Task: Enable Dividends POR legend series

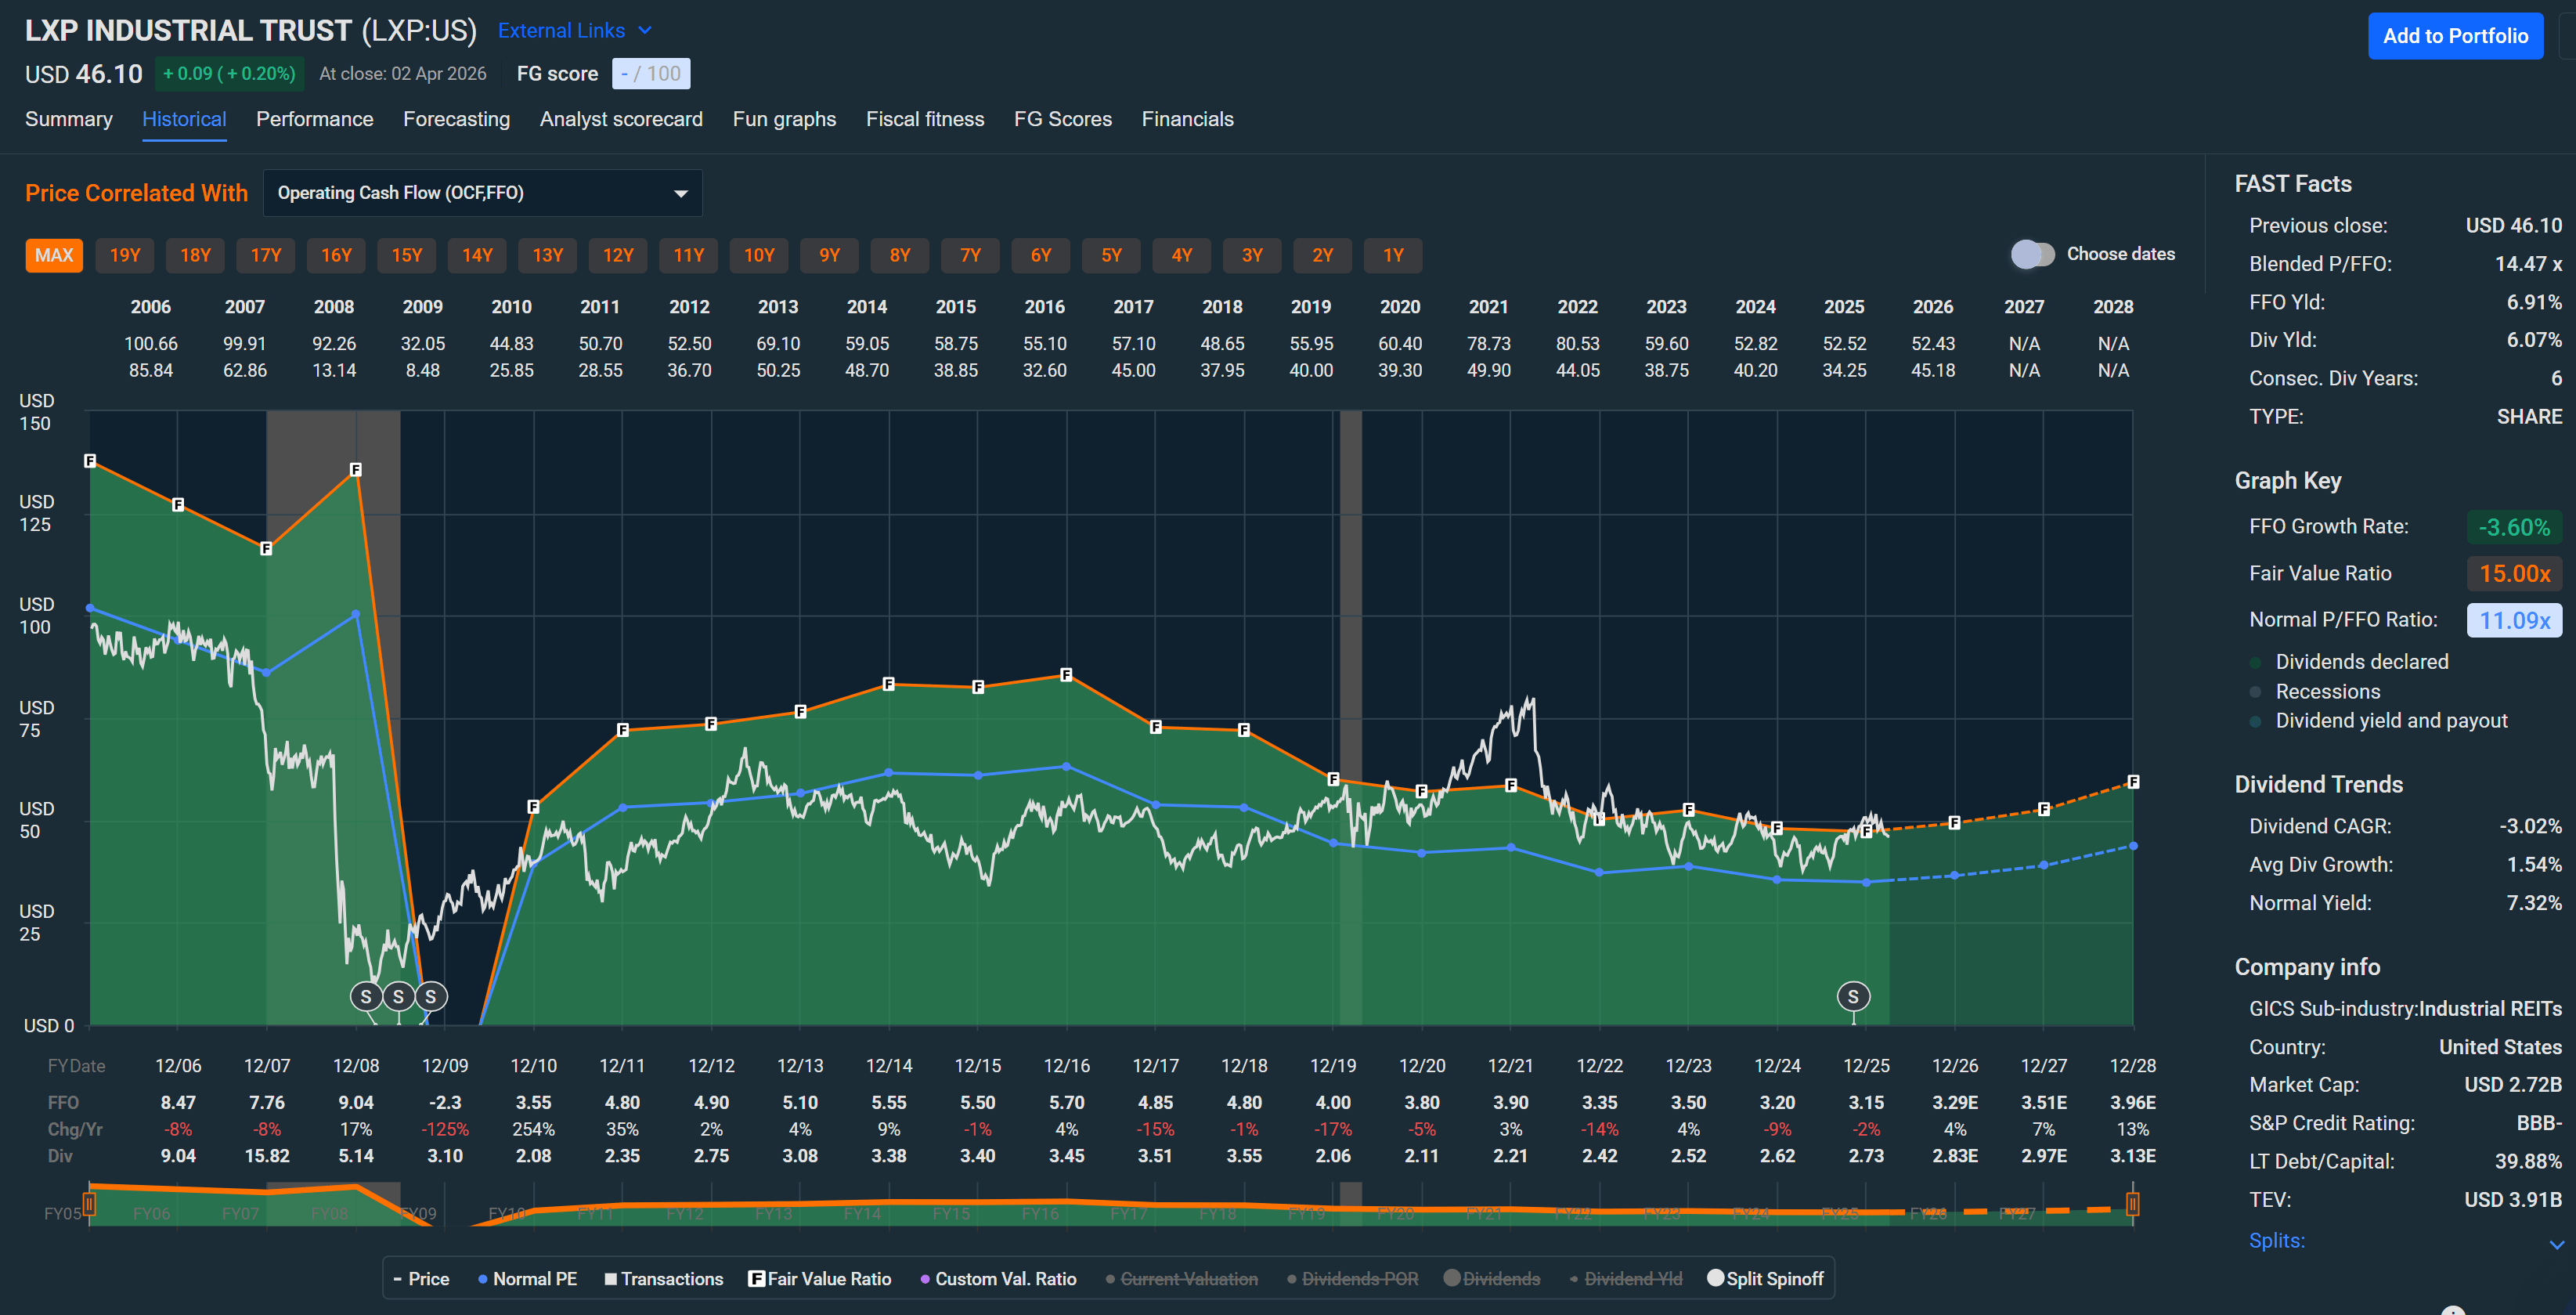Action: (1352, 1279)
